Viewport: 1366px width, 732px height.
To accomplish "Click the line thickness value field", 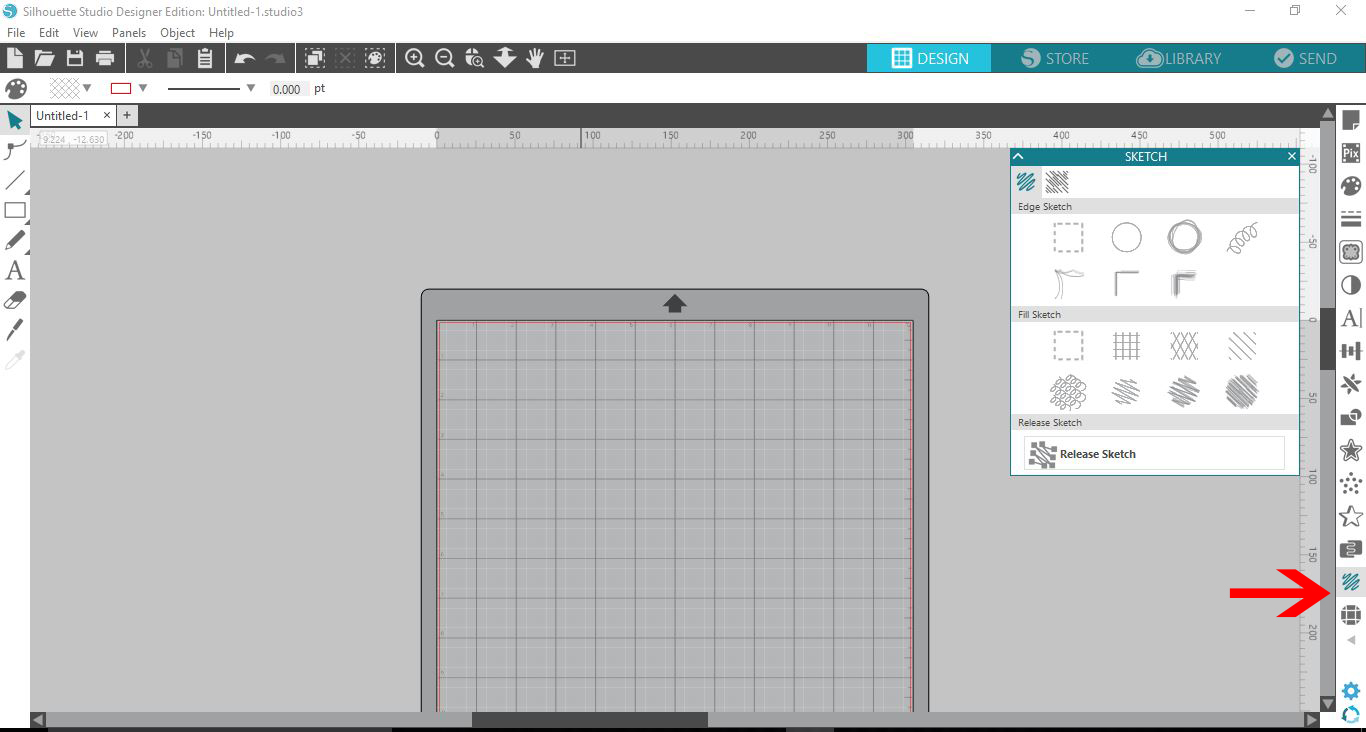I will (287, 89).
